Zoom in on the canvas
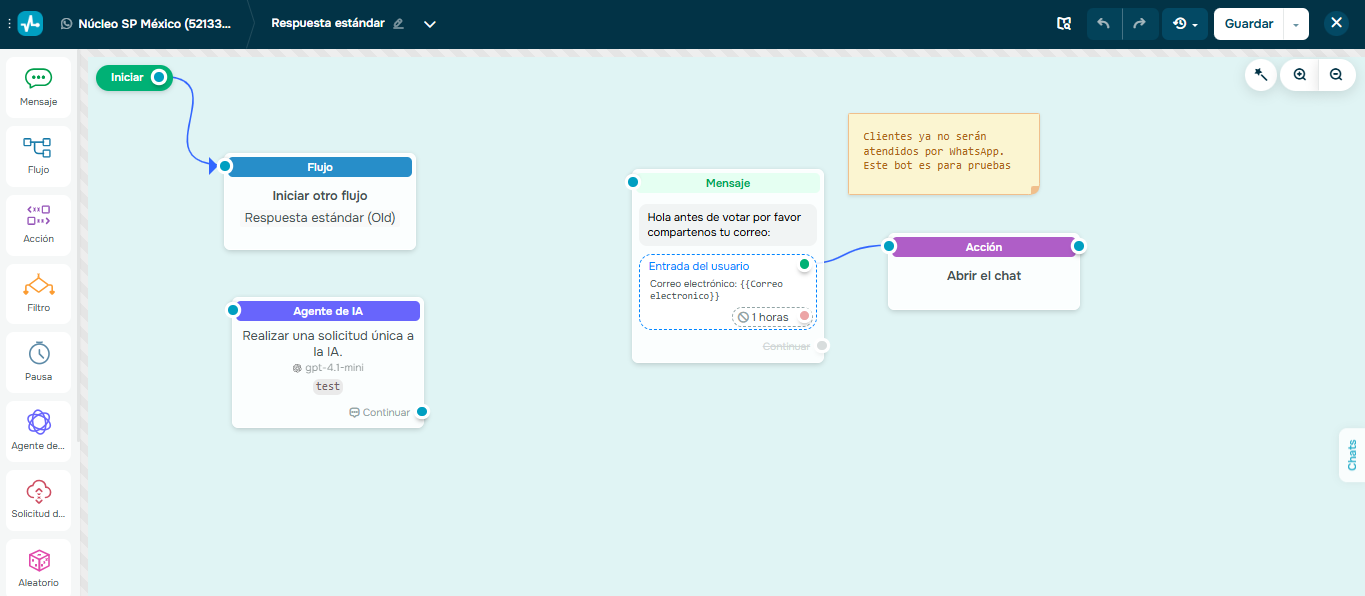This screenshot has height=596, width=1365. (x=1300, y=74)
